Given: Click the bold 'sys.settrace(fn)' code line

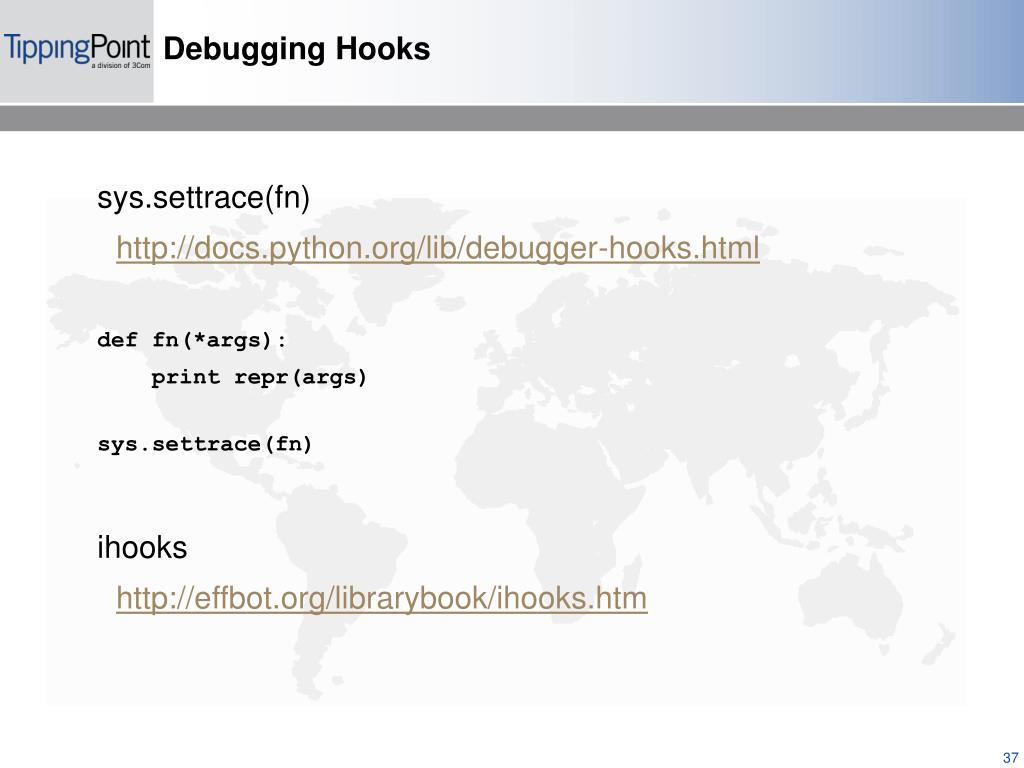Looking at the screenshot, I should click(204, 445).
